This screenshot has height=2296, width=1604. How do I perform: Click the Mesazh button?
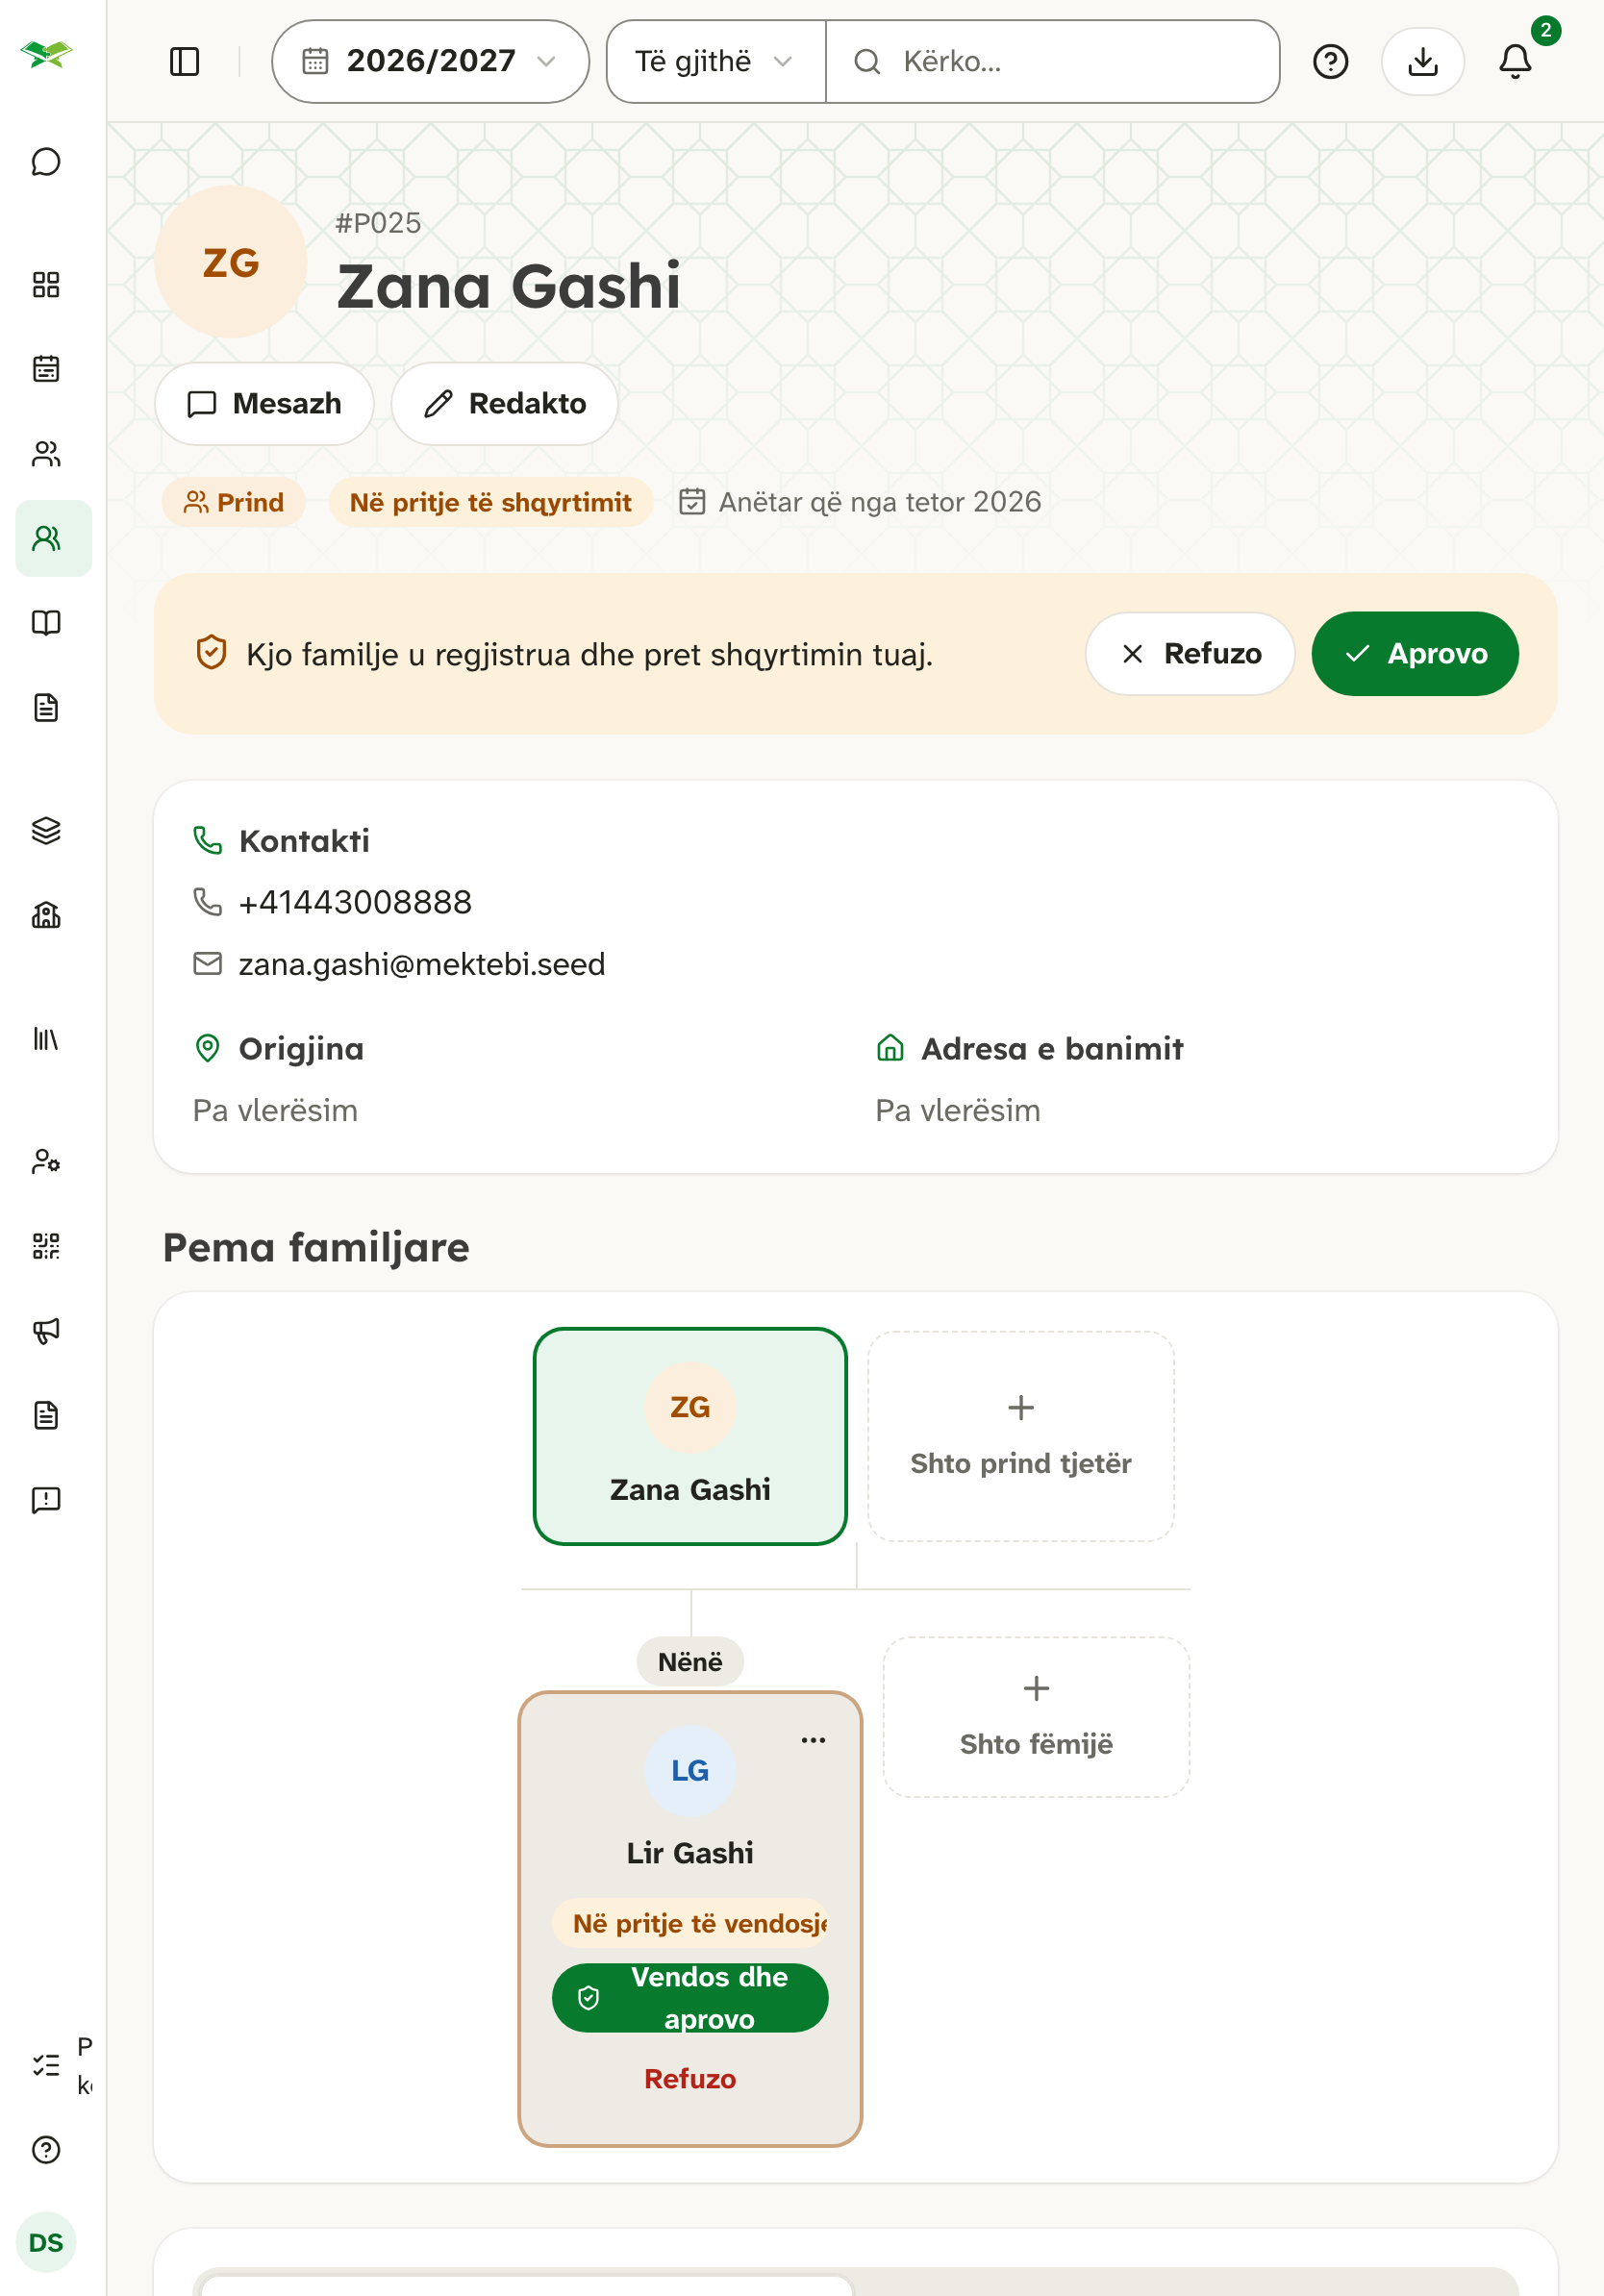pyautogui.click(x=264, y=404)
